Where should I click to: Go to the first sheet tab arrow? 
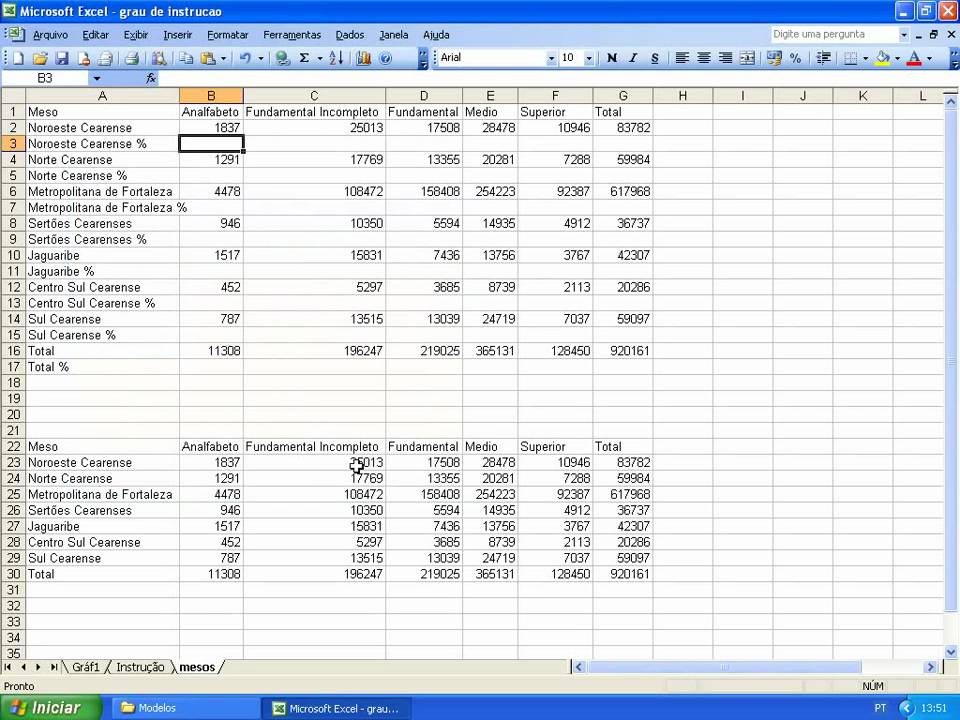[x=8, y=667]
